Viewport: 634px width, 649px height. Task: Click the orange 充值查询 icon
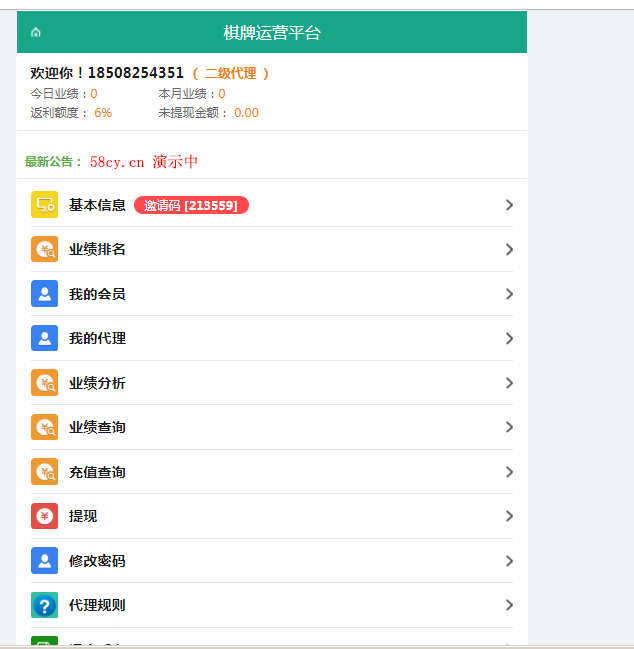pyautogui.click(x=44, y=472)
